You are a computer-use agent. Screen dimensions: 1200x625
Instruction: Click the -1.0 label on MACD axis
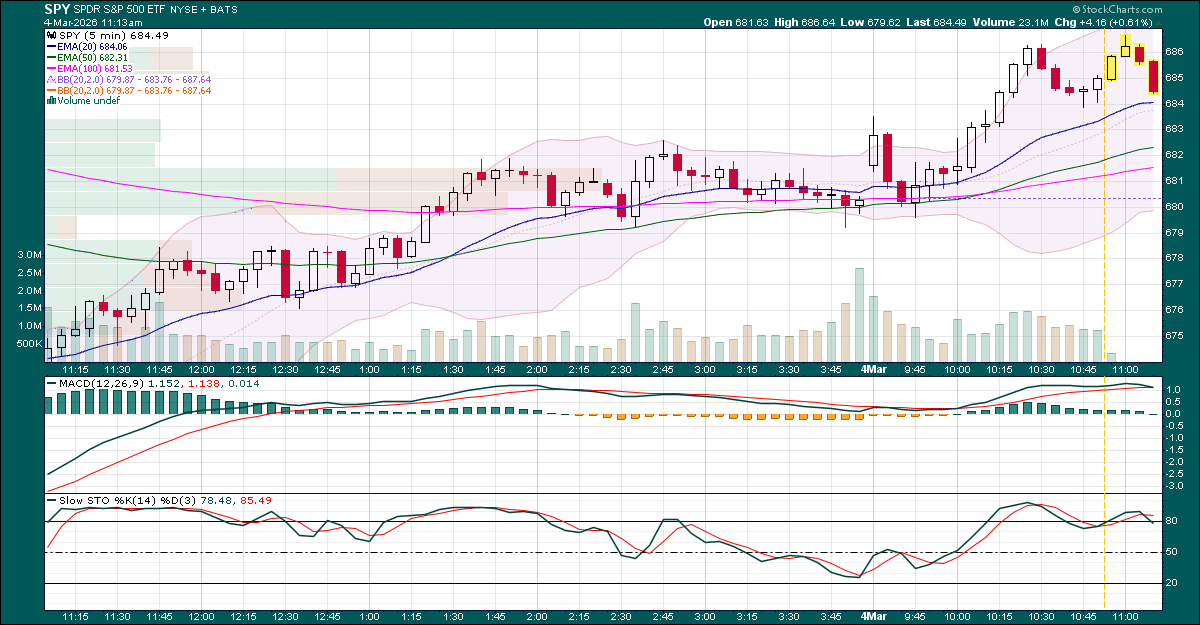1176,438
